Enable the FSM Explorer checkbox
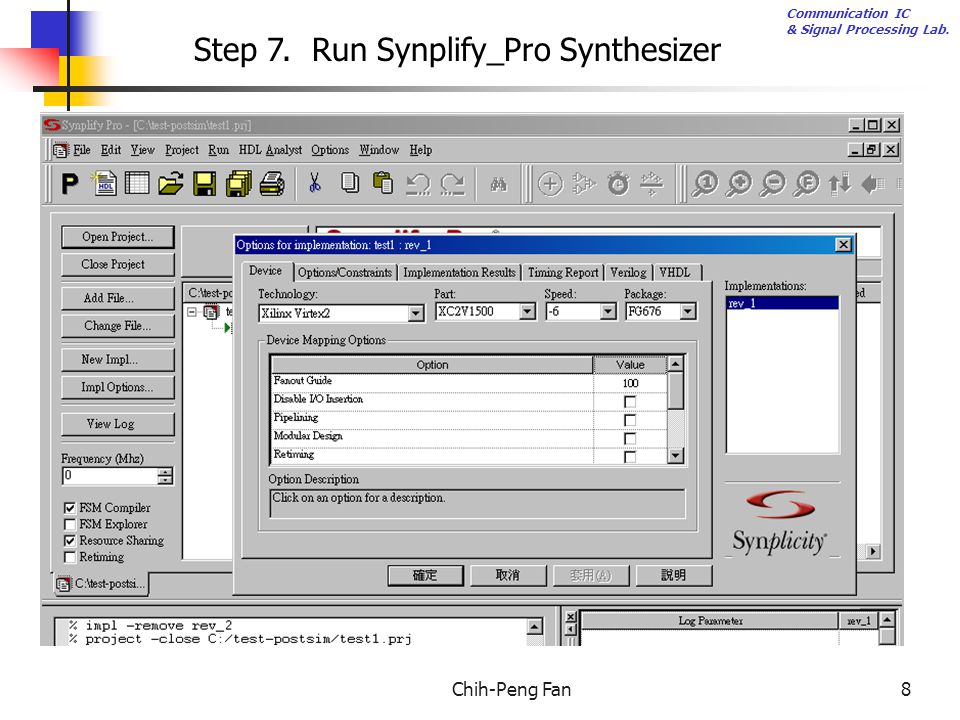Viewport: 960px width, 720px height. [x=70, y=525]
